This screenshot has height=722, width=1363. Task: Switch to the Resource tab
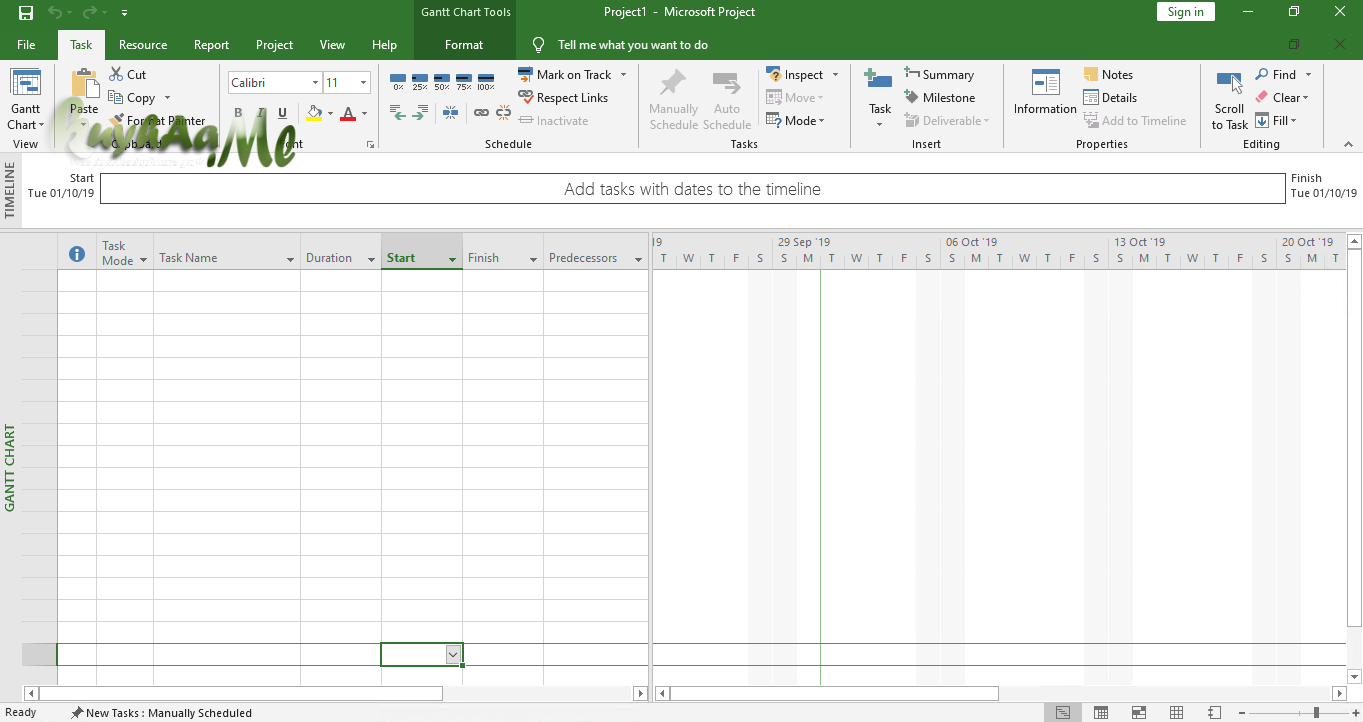click(x=143, y=45)
